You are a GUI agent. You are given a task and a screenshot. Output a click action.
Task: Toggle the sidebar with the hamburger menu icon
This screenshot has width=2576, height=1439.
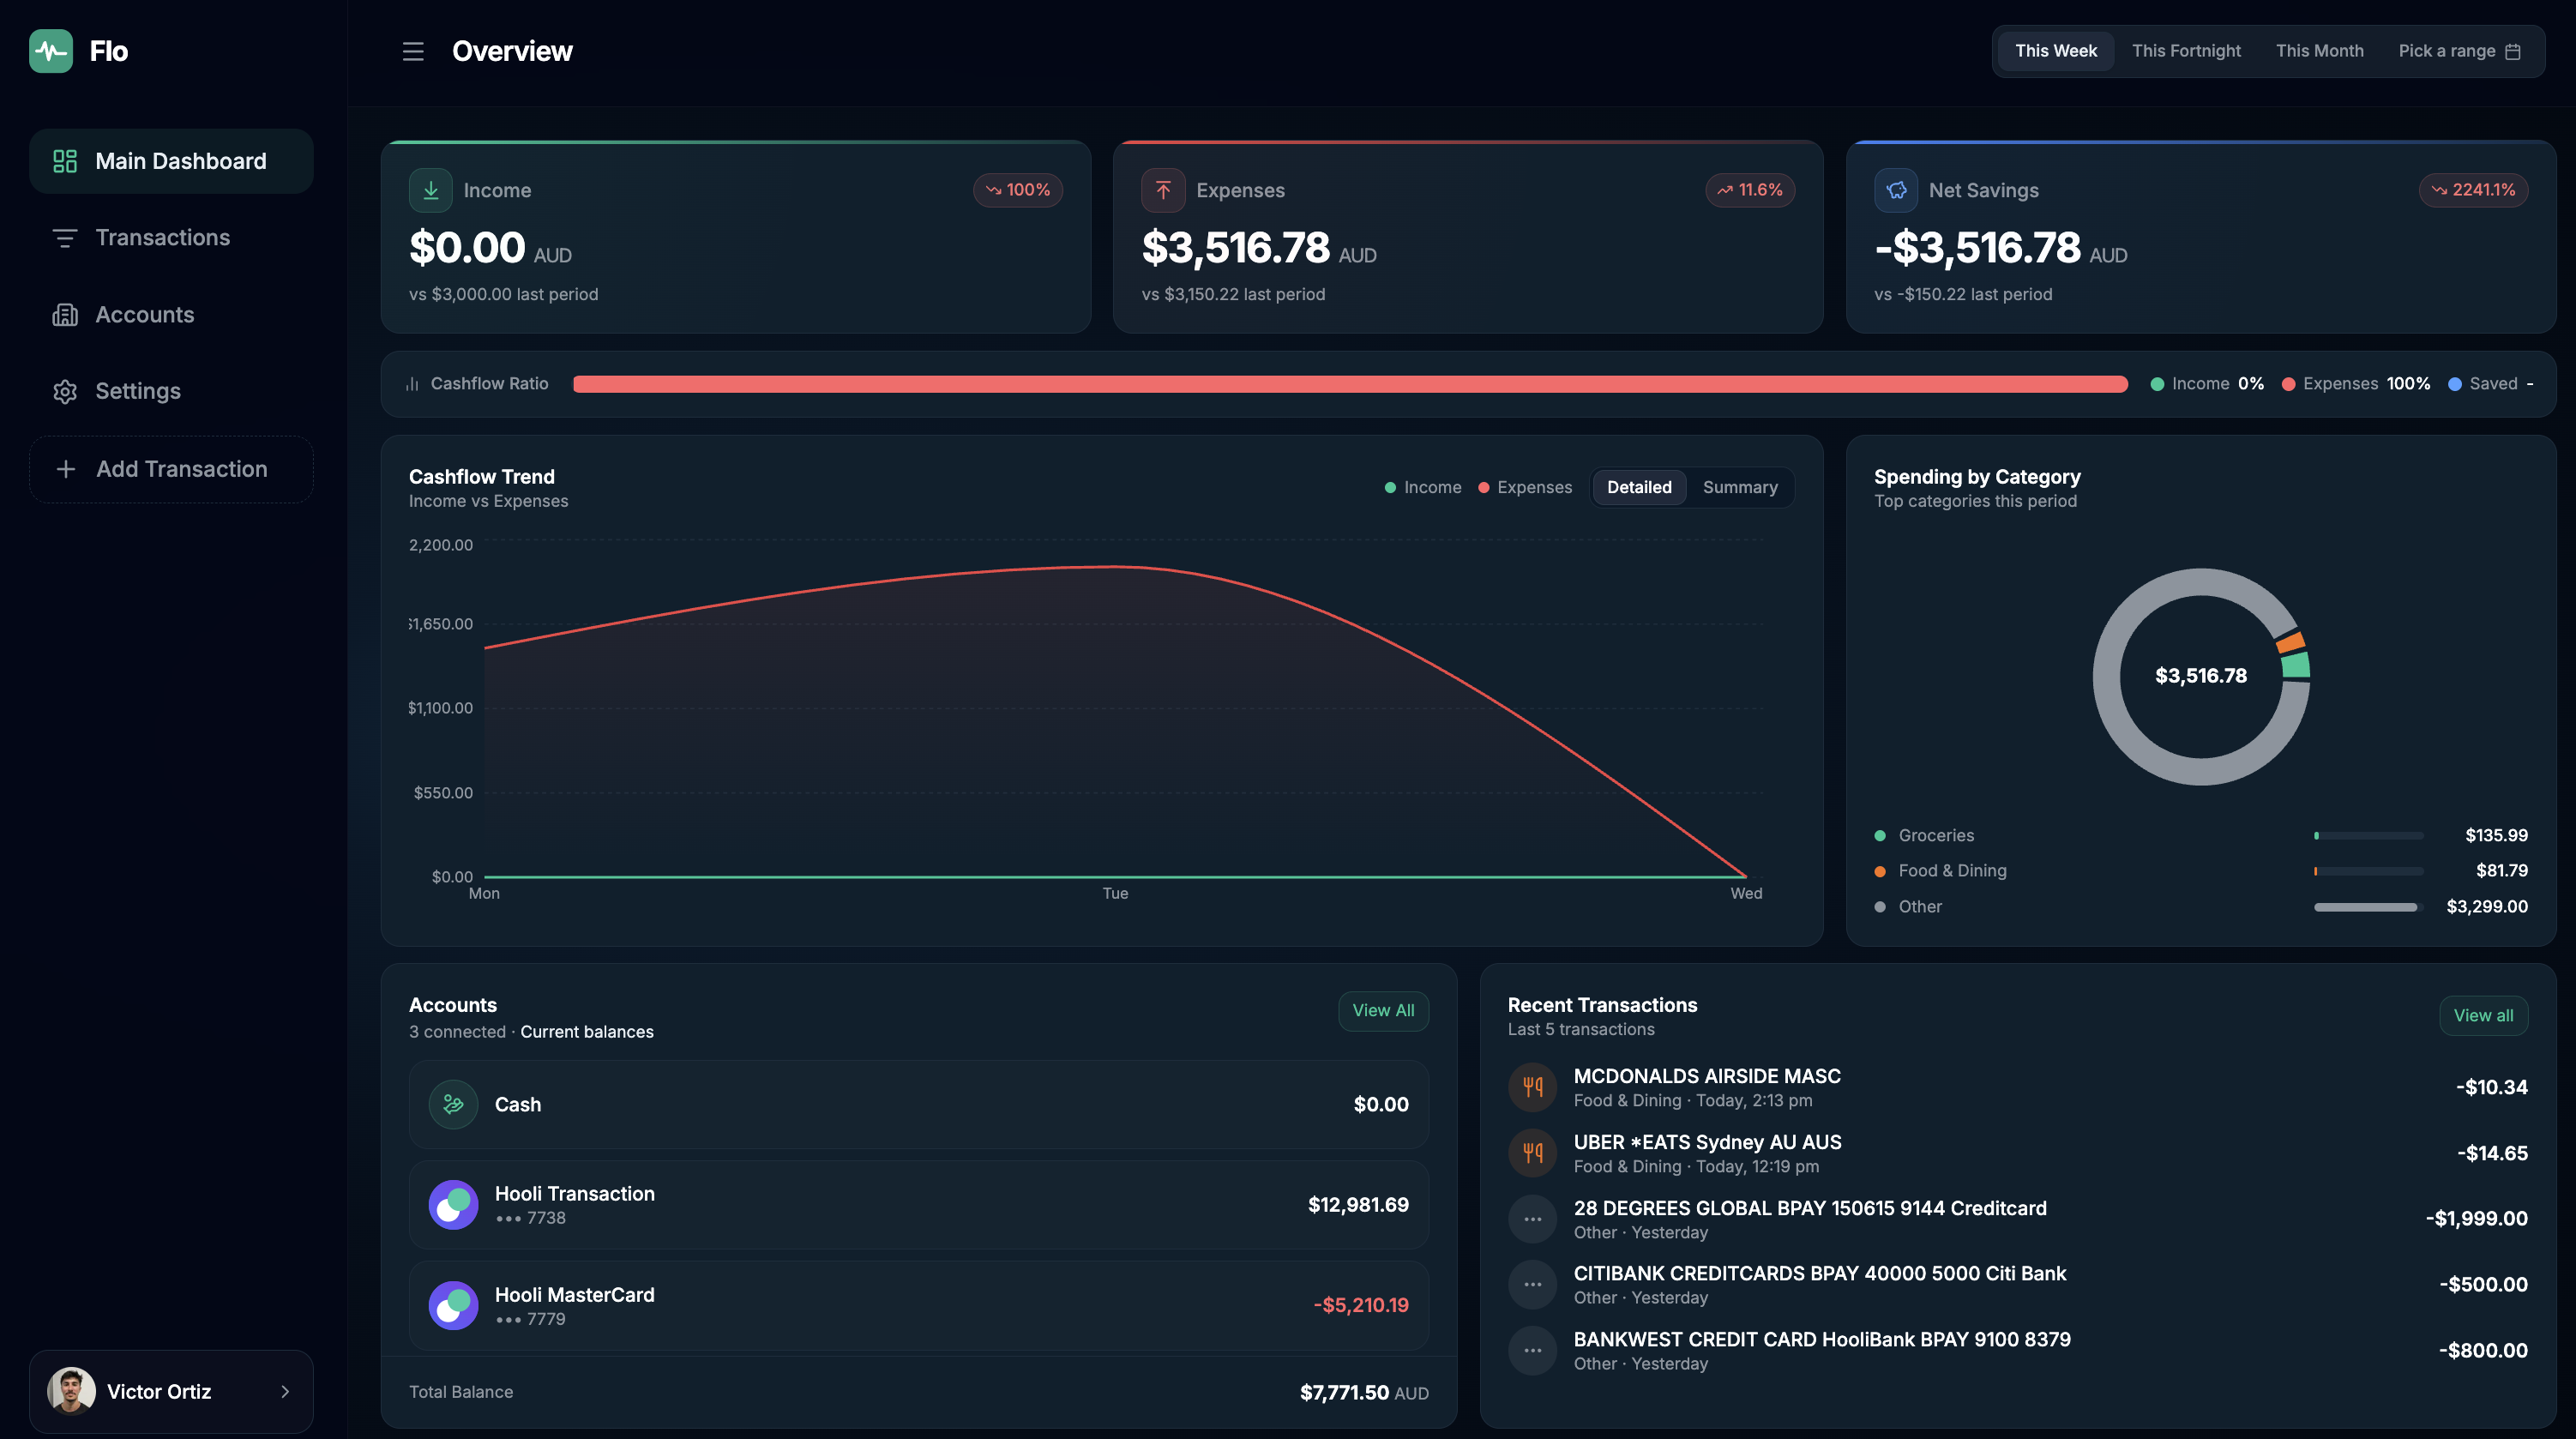pyautogui.click(x=413, y=51)
